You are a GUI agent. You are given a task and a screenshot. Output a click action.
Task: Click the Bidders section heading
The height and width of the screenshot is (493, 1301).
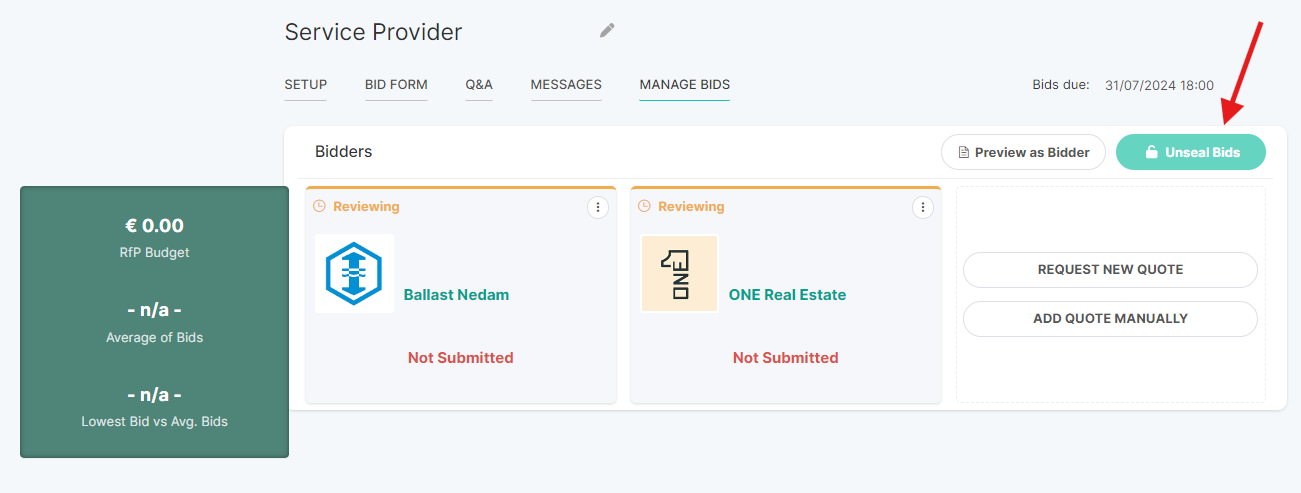point(343,152)
